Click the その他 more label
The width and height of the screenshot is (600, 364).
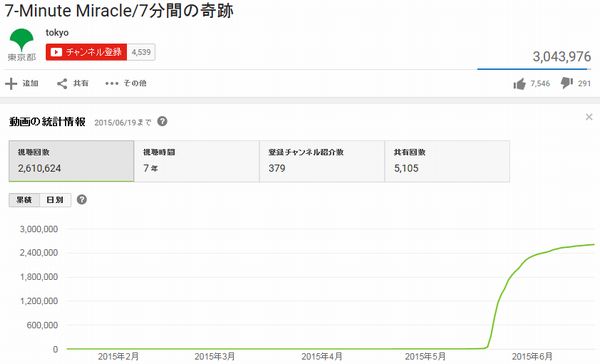135,83
